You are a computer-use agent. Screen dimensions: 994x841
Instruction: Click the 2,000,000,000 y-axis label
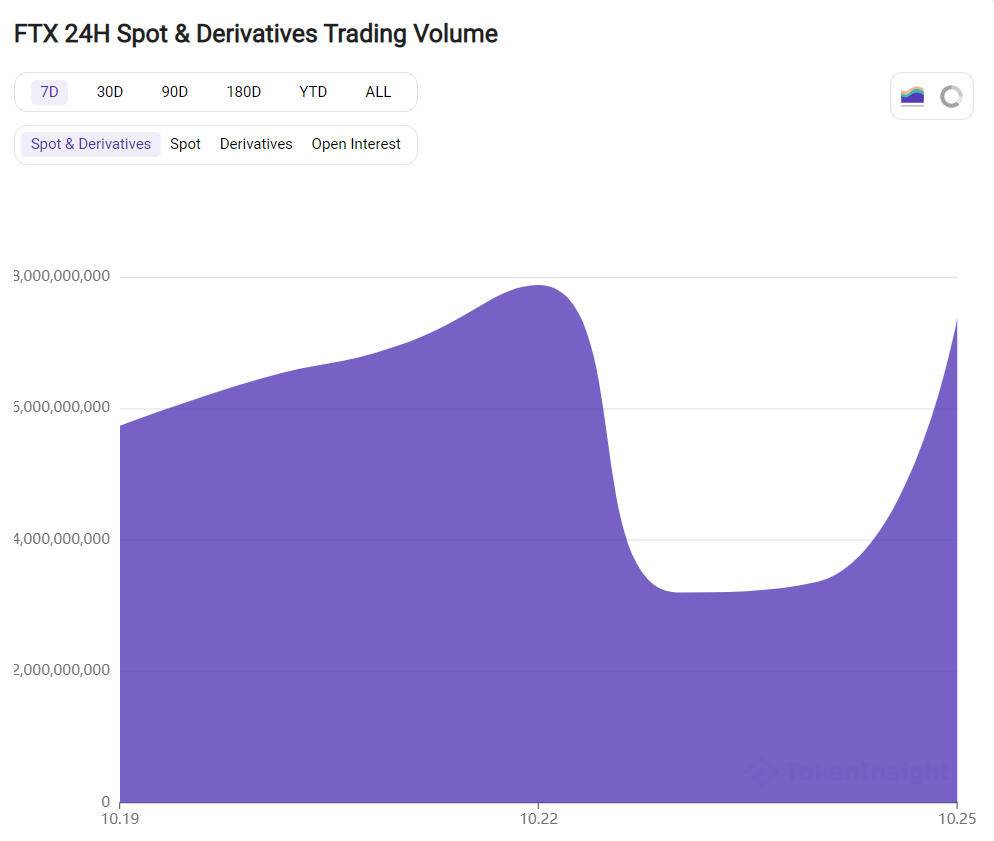[x=61, y=670]
